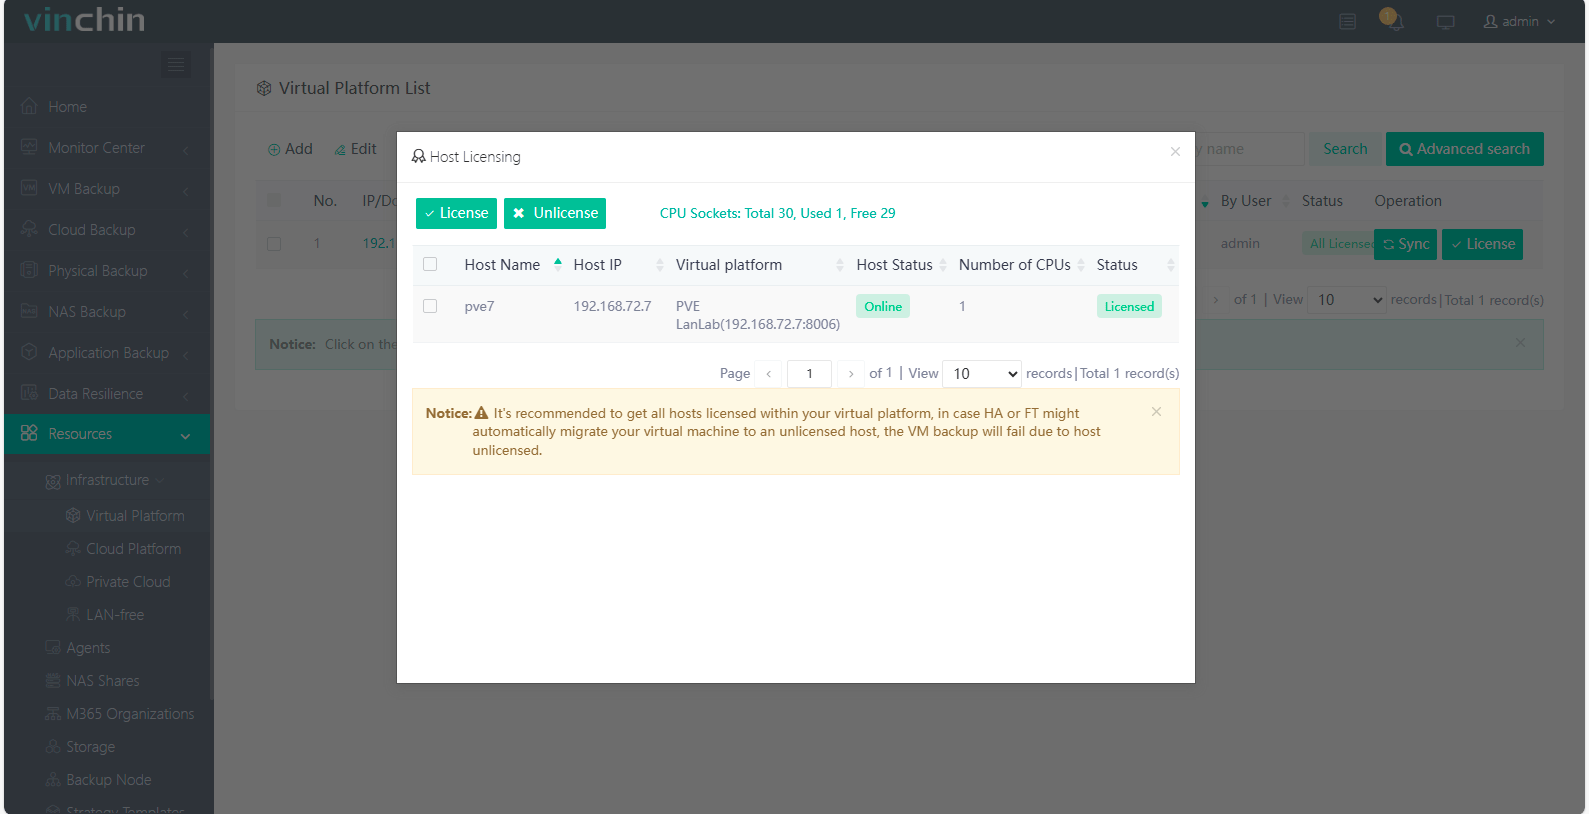Open Storage in sidebar
This screenshot has width=1589, height=814.
pyautogui.click(x=90, y=747)
